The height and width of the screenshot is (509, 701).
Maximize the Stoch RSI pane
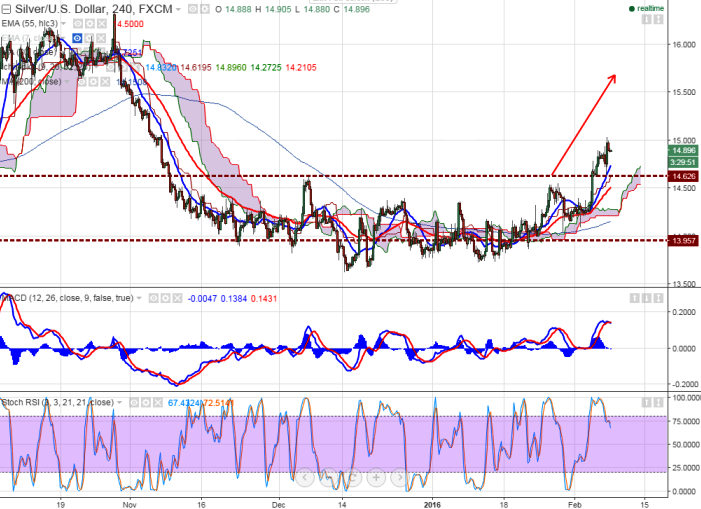click(x=659, y=403)
